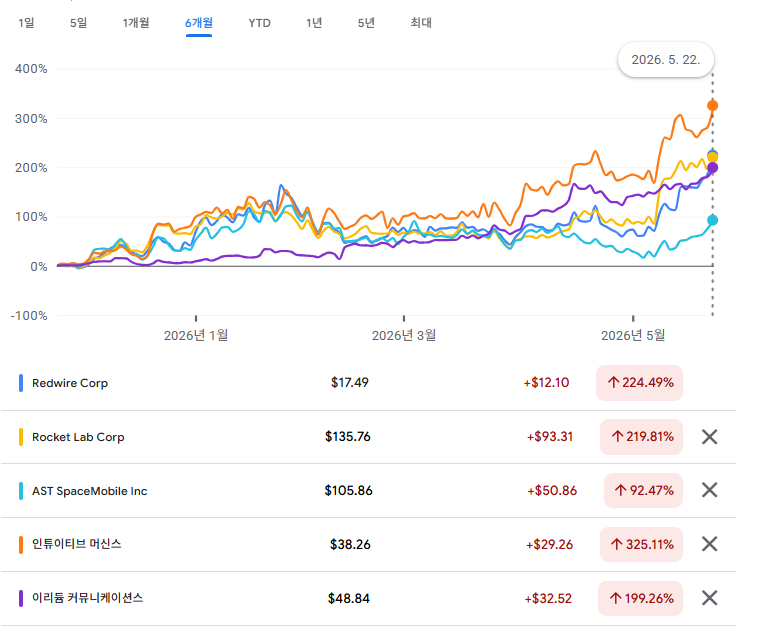The image size is (758, 632).
Task: Click the Redwire blue color marker
Action: click(x=21, y=383)
